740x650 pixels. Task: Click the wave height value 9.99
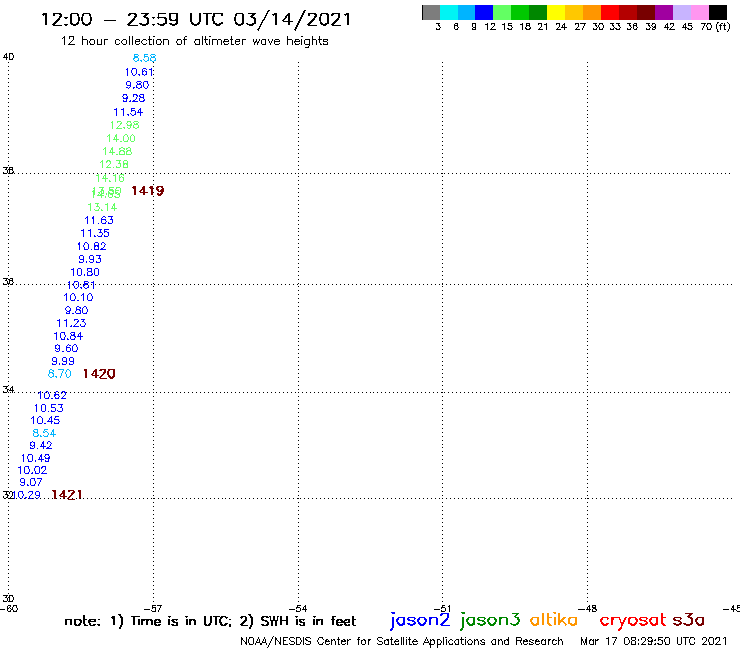click(x=63, y=361)
